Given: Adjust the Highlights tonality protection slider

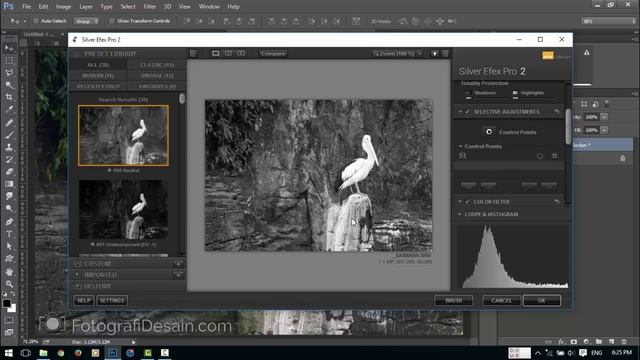Looking at the screenshot, I should point(515,98).
